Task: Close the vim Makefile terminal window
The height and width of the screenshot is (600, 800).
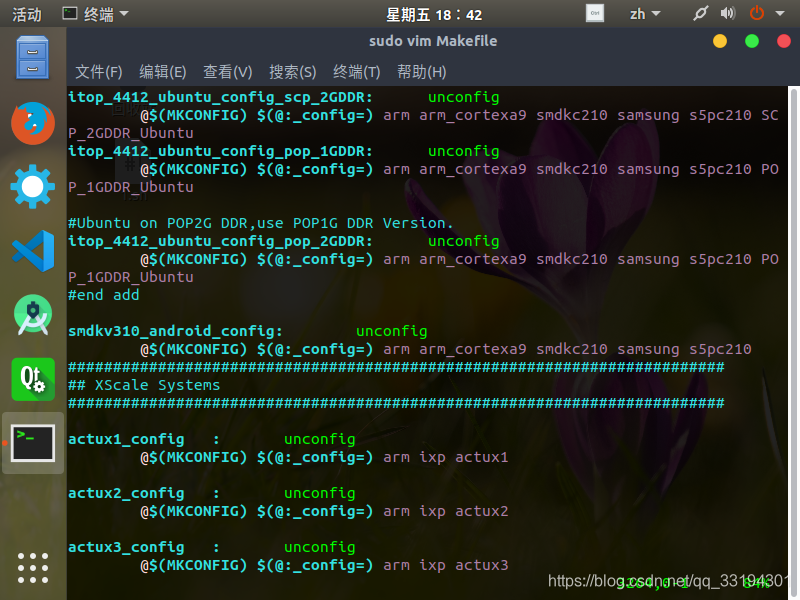Action: tap(784, 41)
